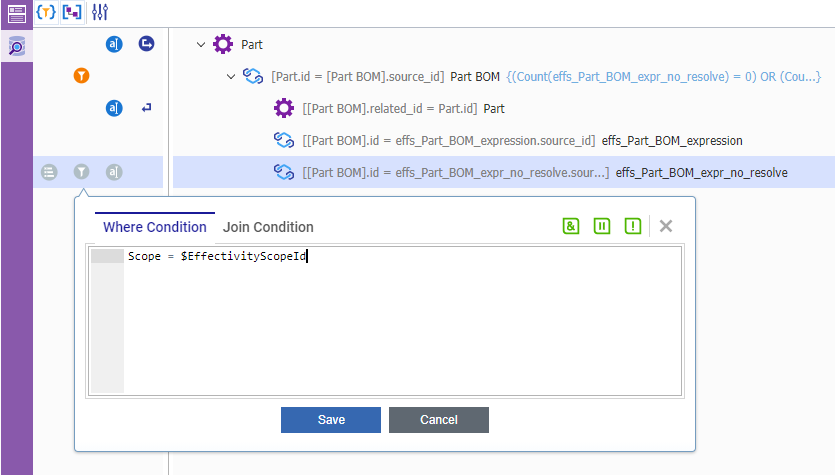Collapse the root Part node

pos(201,45)
